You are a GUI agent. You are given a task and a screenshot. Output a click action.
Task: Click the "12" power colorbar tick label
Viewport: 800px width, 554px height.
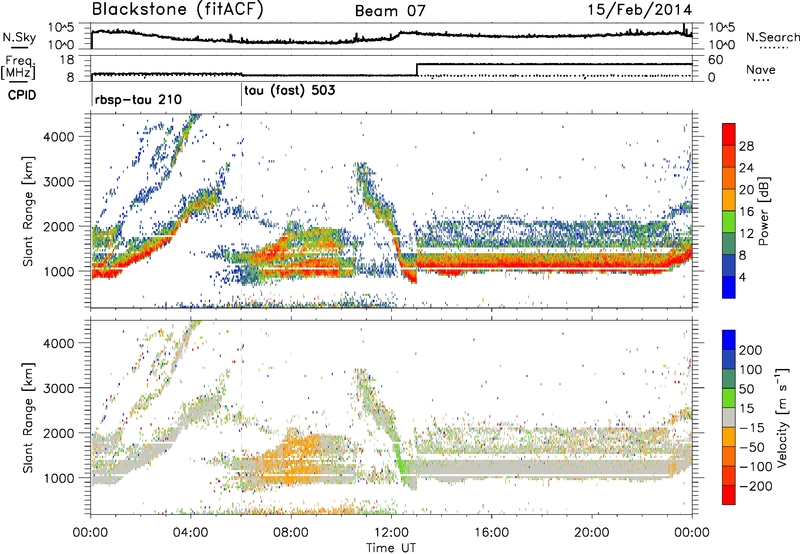pos(746,234)
